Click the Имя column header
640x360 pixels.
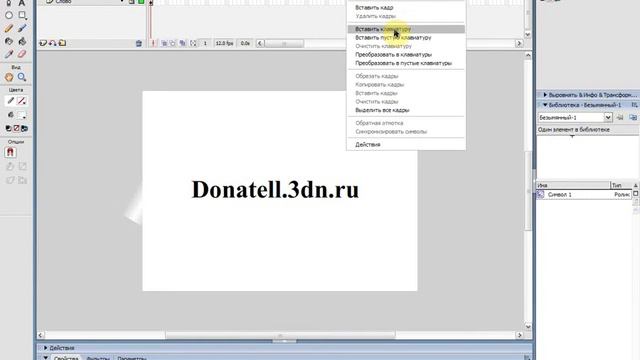pos(573,185)
